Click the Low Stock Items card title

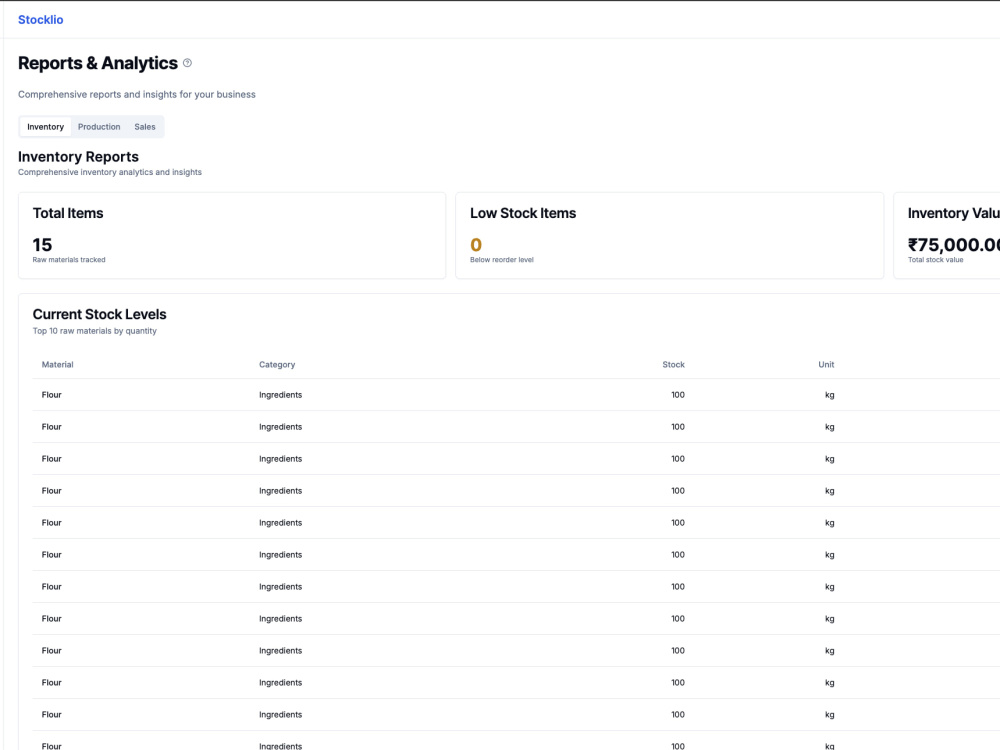click(x=523, y=213)
